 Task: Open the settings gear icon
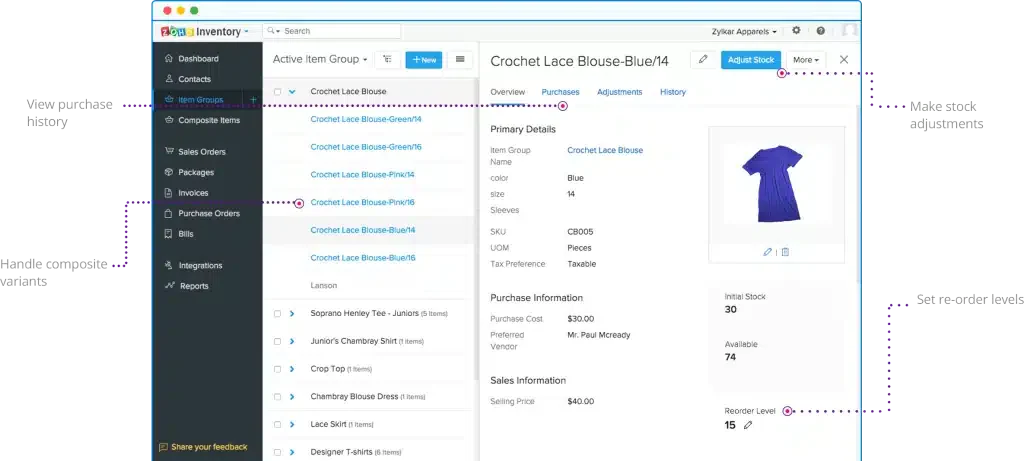[x=796, y=31]
